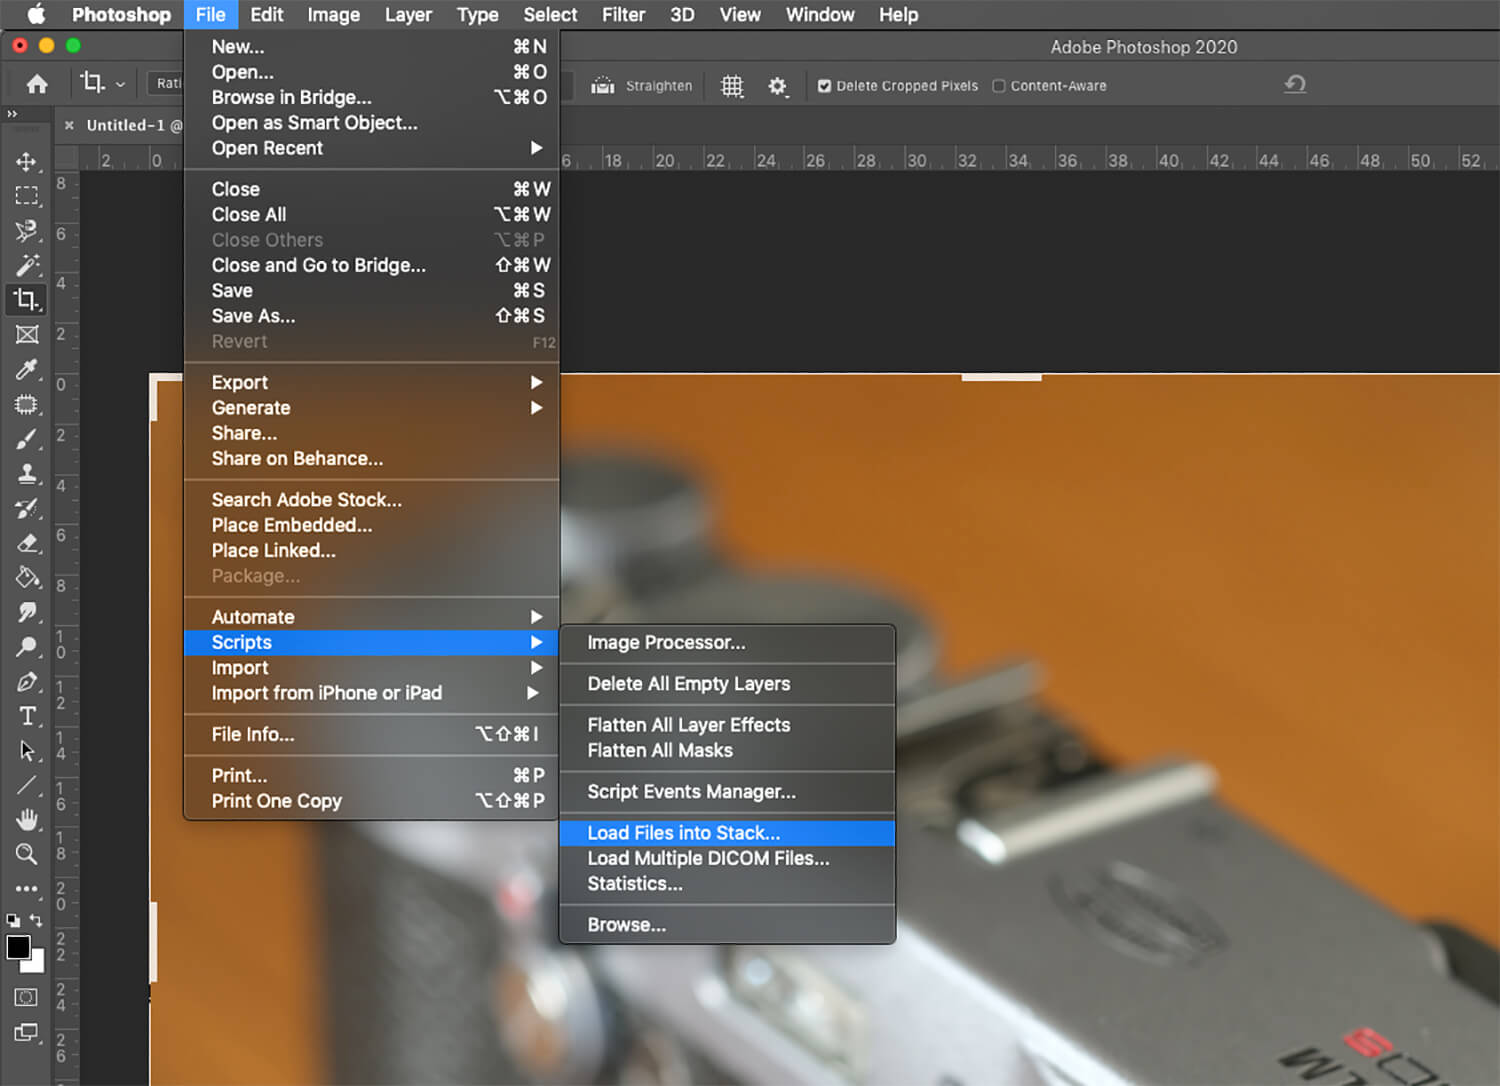The image size is (1500, 1086).
Task: Open the Filter menu
Action: (623, 15)
